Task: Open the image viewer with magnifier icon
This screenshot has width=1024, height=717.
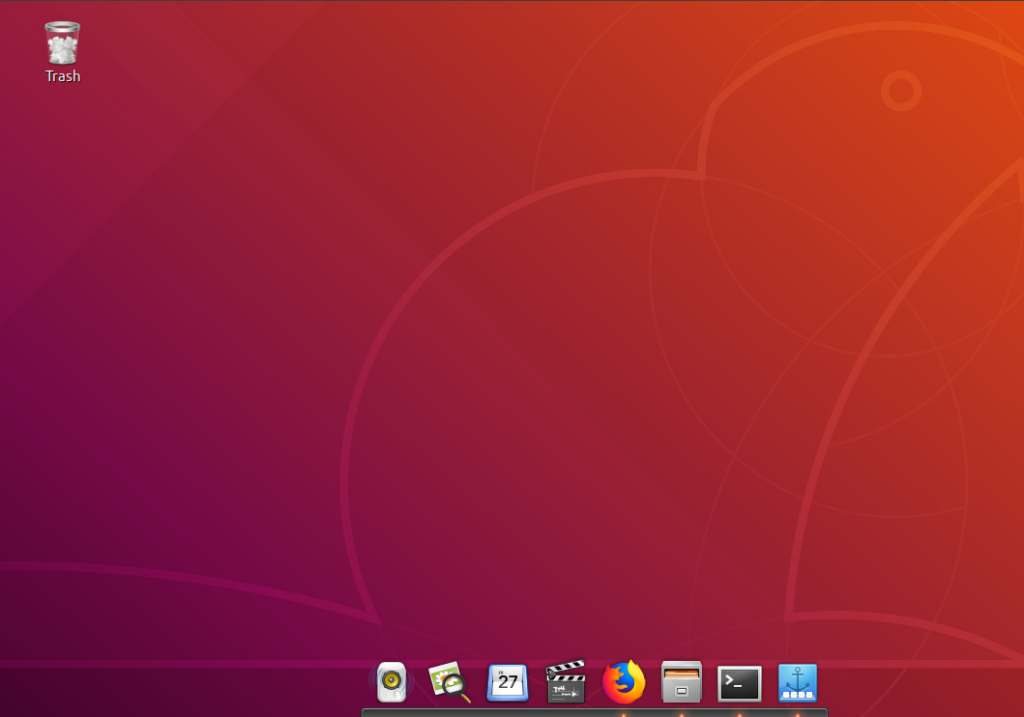Action: tap(449, 683)
